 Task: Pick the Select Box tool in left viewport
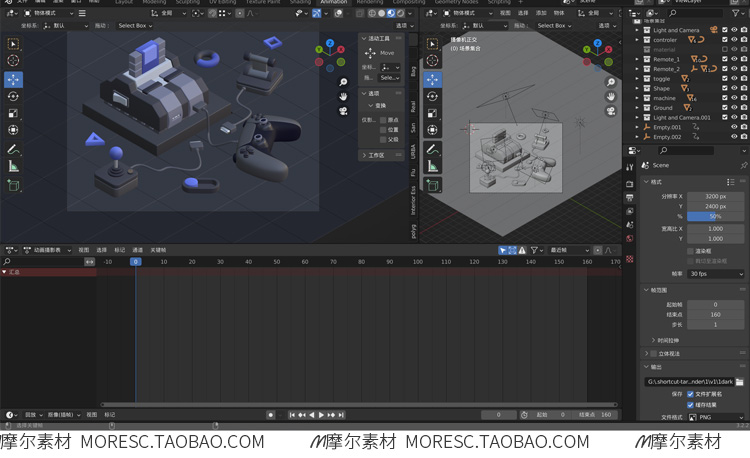click(13, 44)
